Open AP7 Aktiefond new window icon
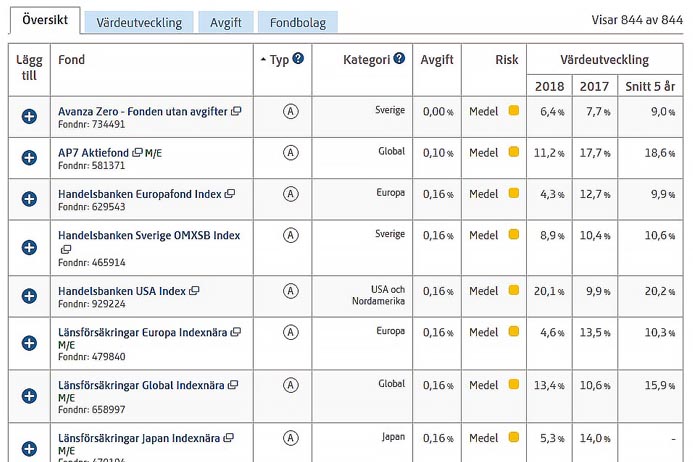693x462 pixels. pyautogui.click(x=137, y=152)
